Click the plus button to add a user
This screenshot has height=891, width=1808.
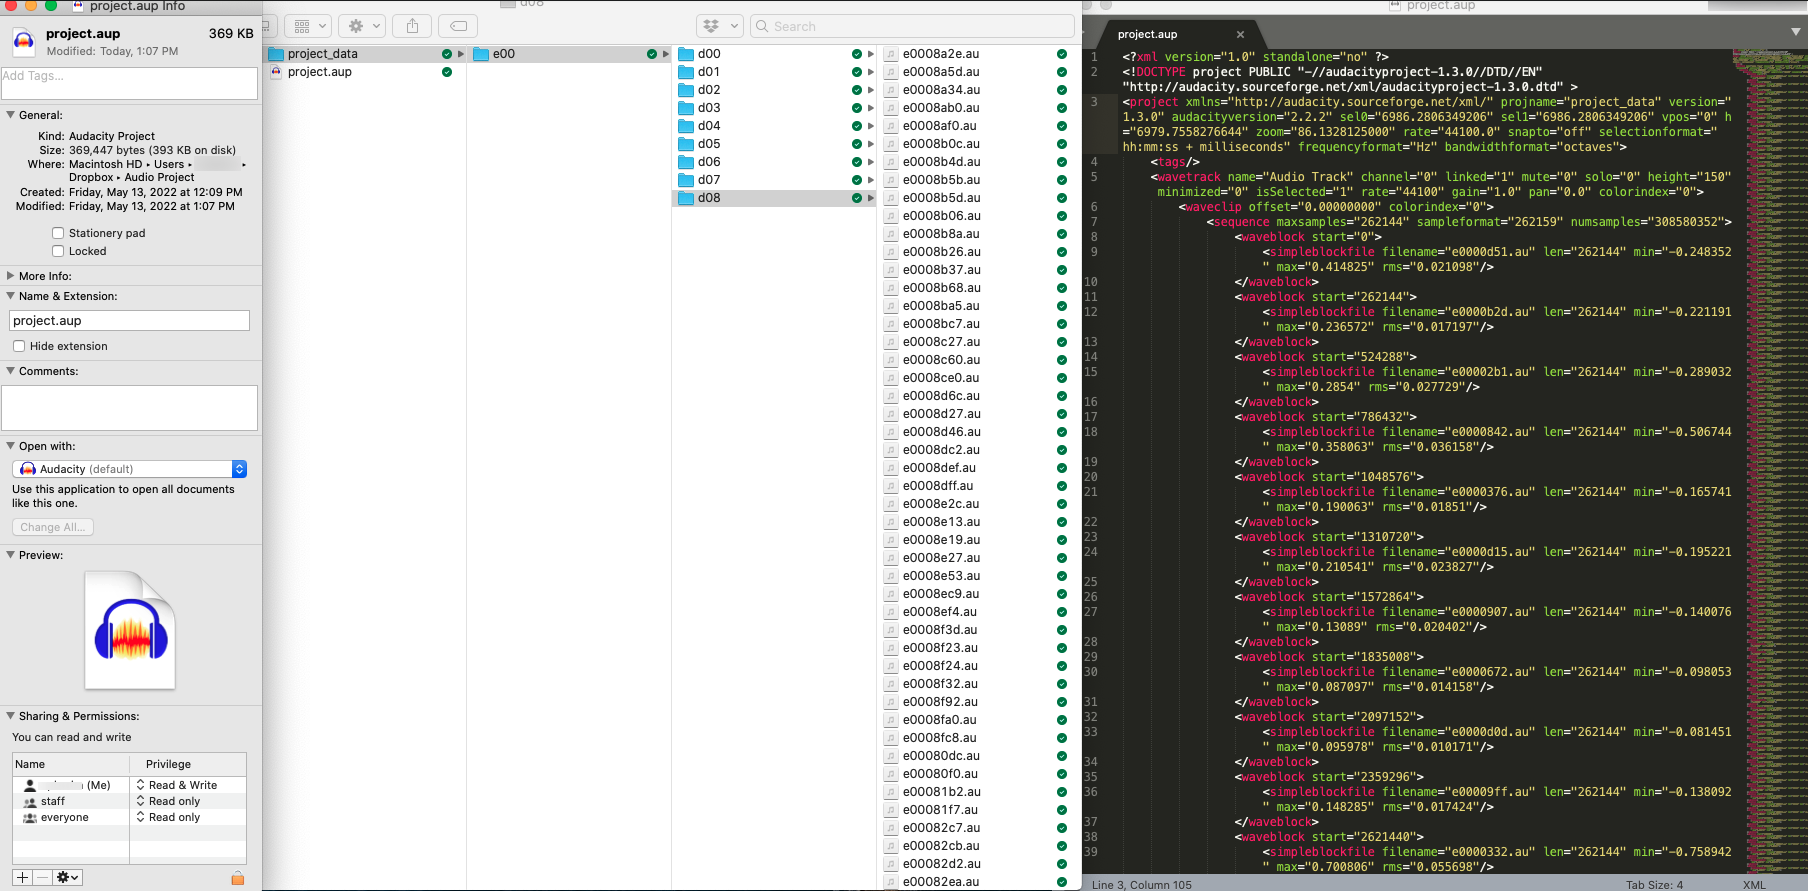pyautogui.click(x=22, y=877)
